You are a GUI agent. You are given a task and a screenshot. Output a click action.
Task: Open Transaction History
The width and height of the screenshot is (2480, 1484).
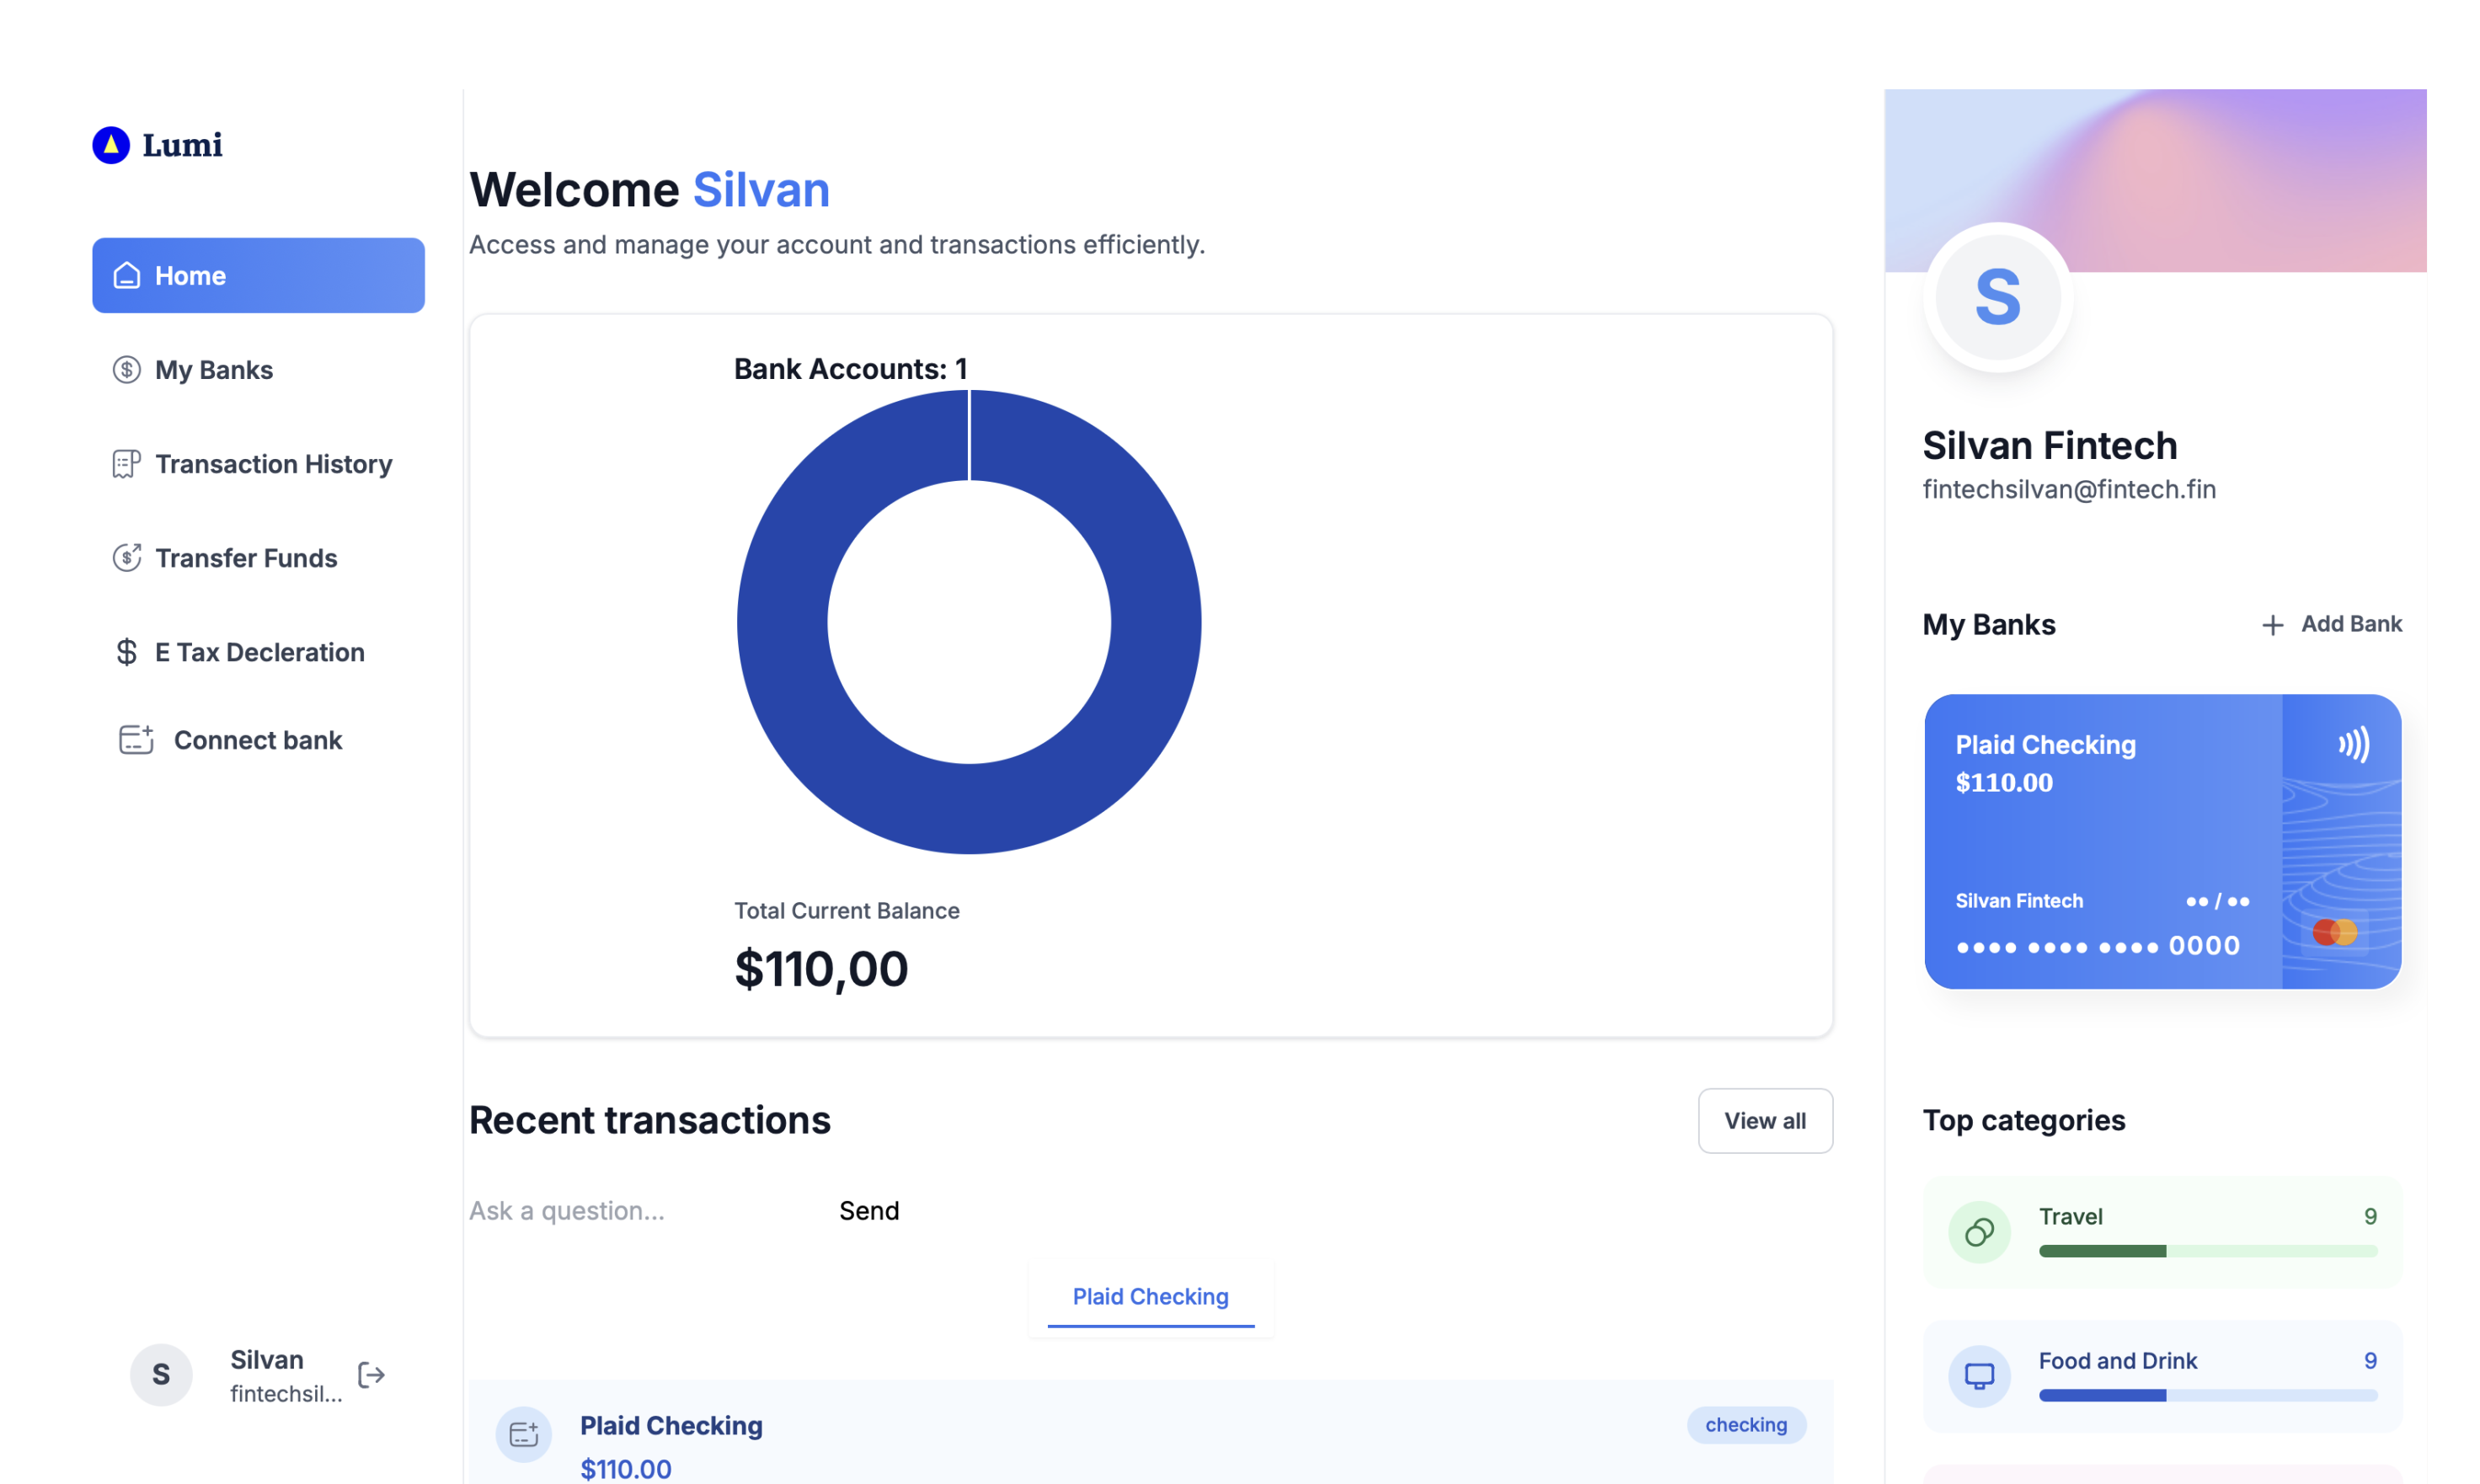258,464
